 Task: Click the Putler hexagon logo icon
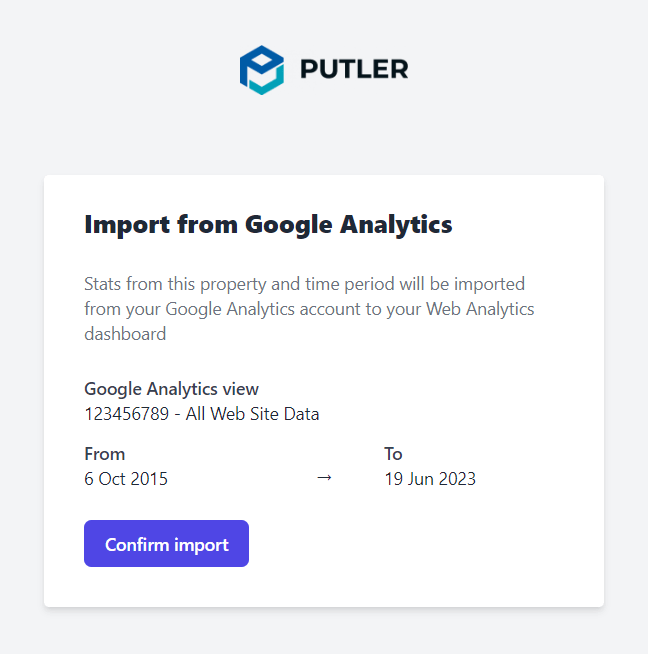point(262,70)
